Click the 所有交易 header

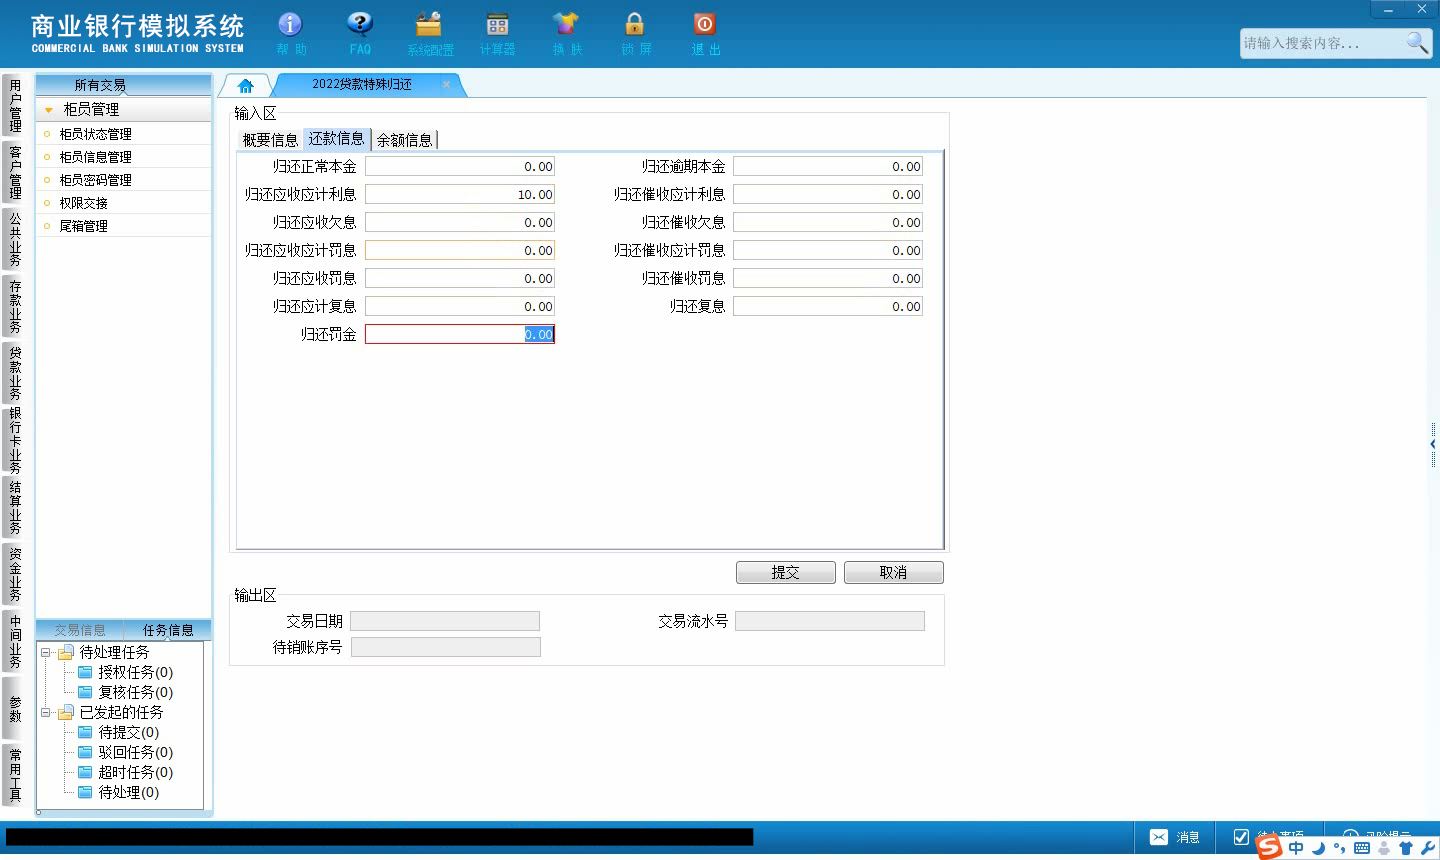(123, 85)
